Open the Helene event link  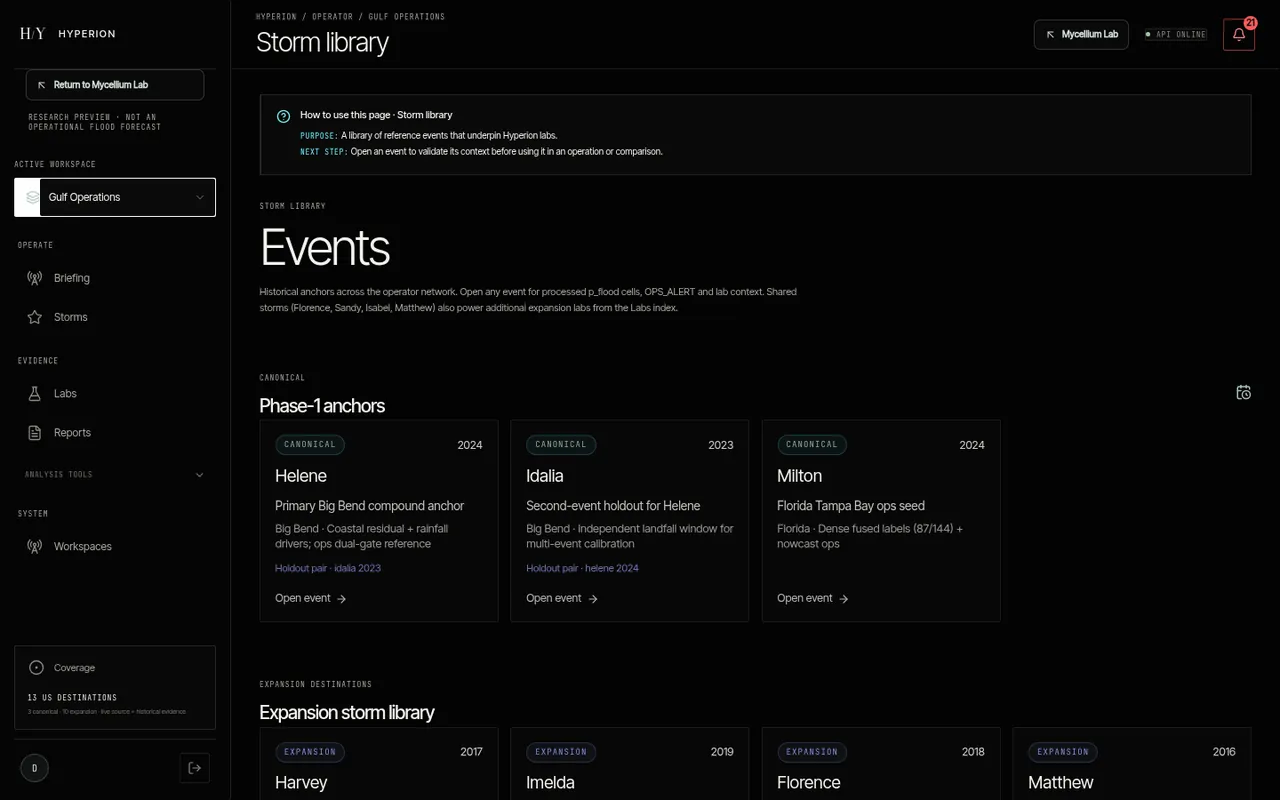click(311, 598)
